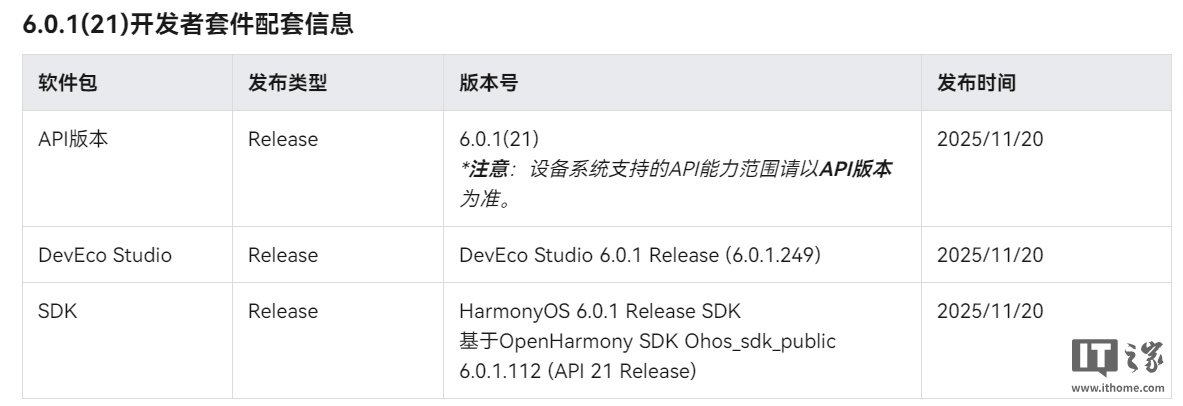Click DevEco Studio 6.0.1 Release (6.0.1.249) text
This screenshot has height=406, width=1183.
(x=640, y=255)
